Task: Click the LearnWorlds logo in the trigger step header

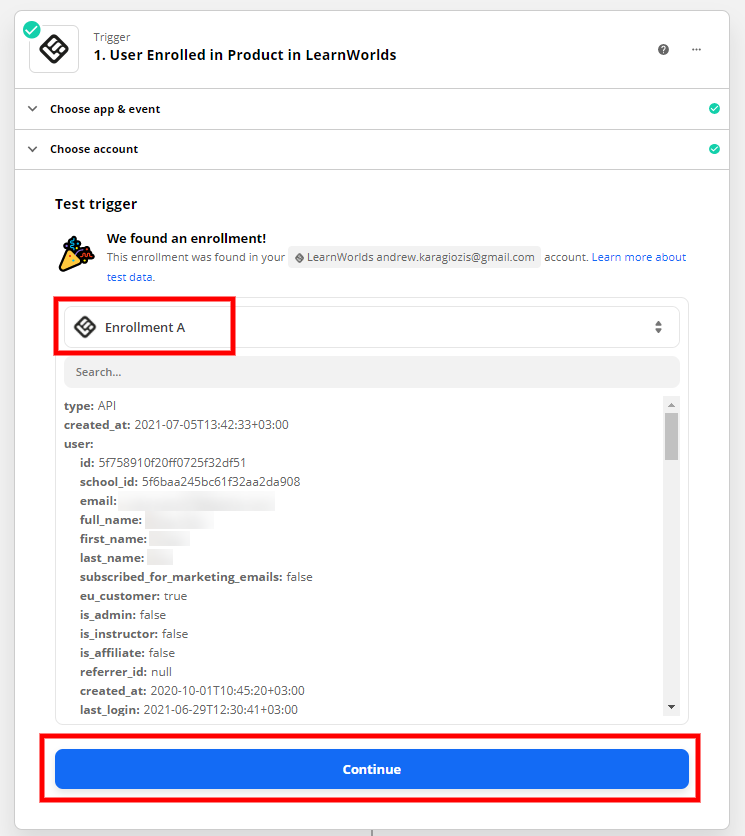Action: pyautogui.click(x=53, y=48)
